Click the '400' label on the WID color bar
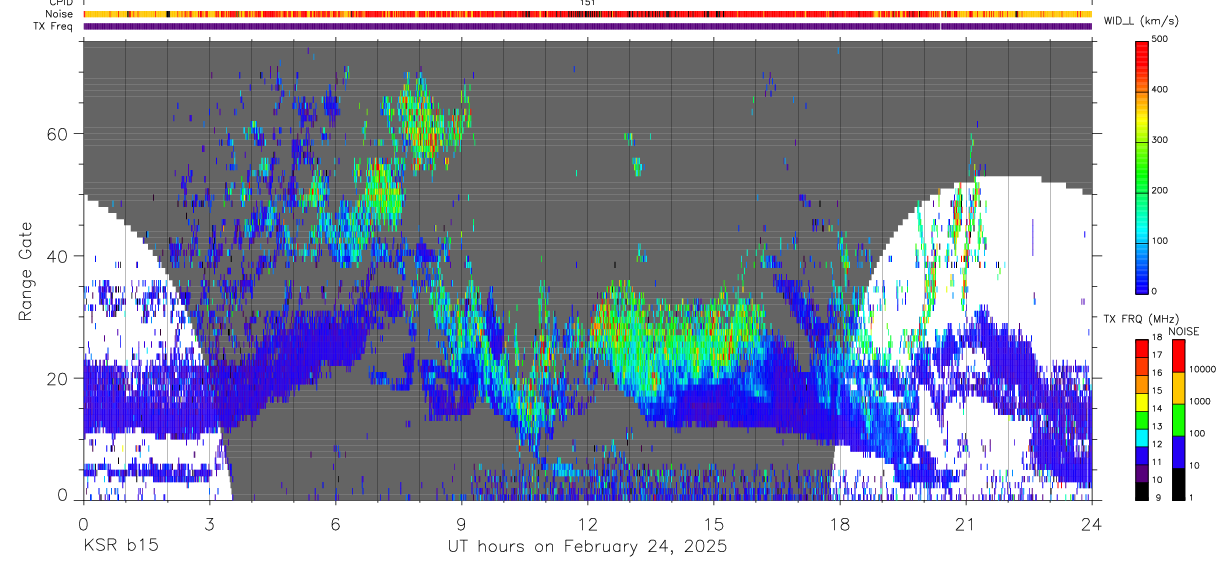This screenshot has width=1228, height=567. pos(1160,90)
